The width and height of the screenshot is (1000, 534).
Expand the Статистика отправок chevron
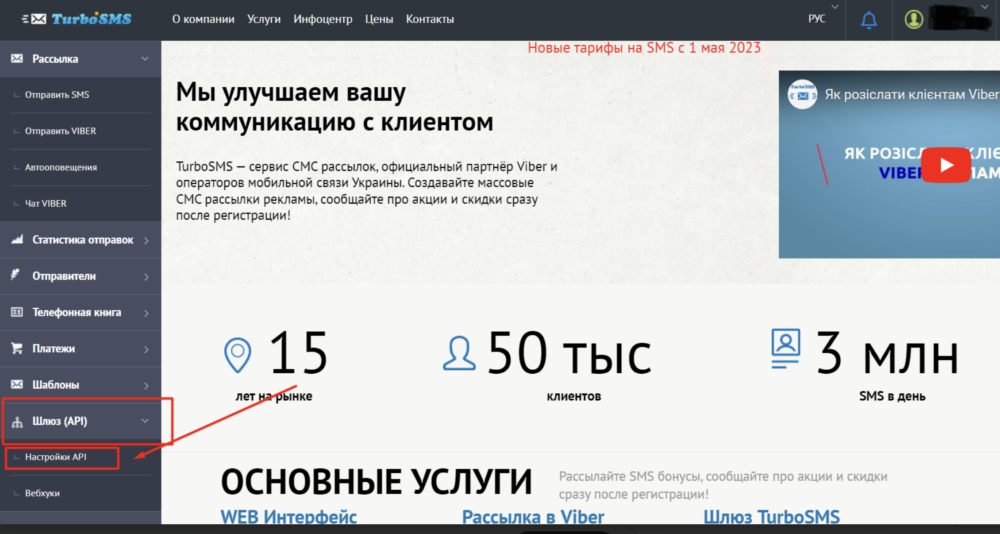pyautogui.click(x=146, y=241)
